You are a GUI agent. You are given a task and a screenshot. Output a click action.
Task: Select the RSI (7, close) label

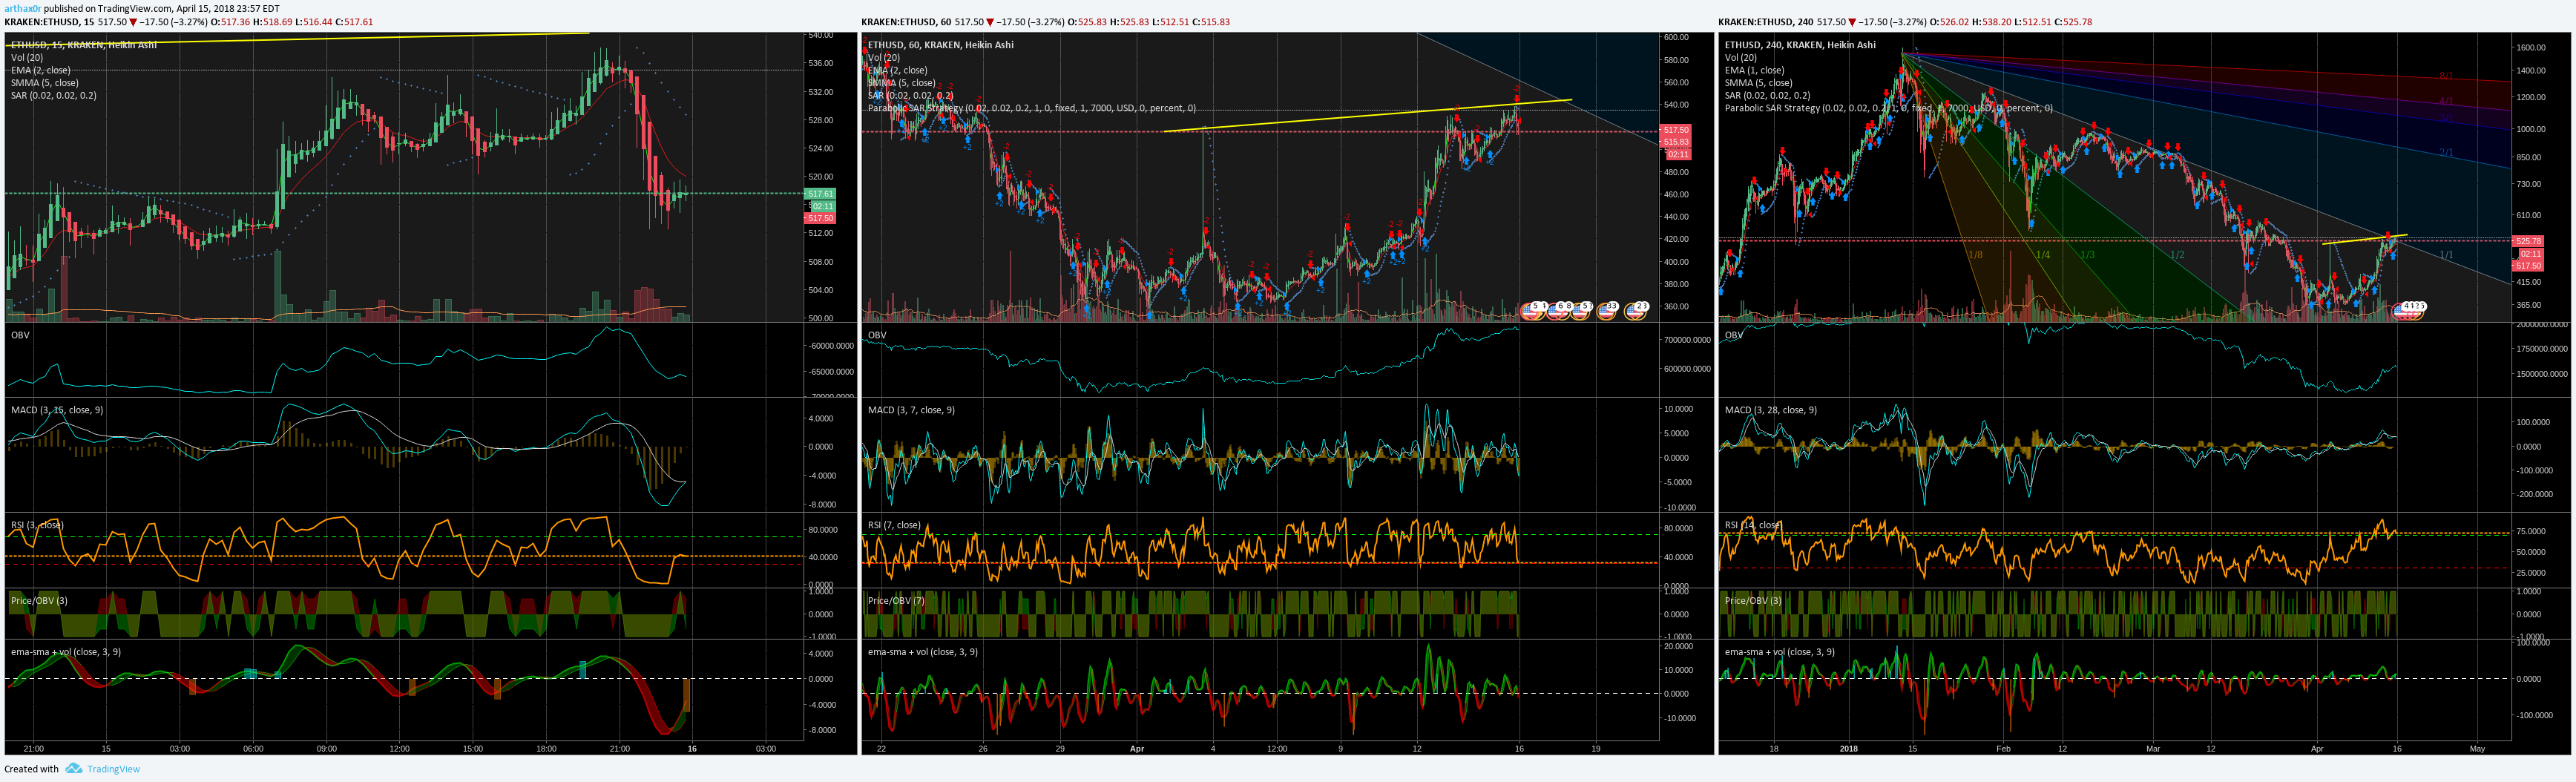pos(893,525)
